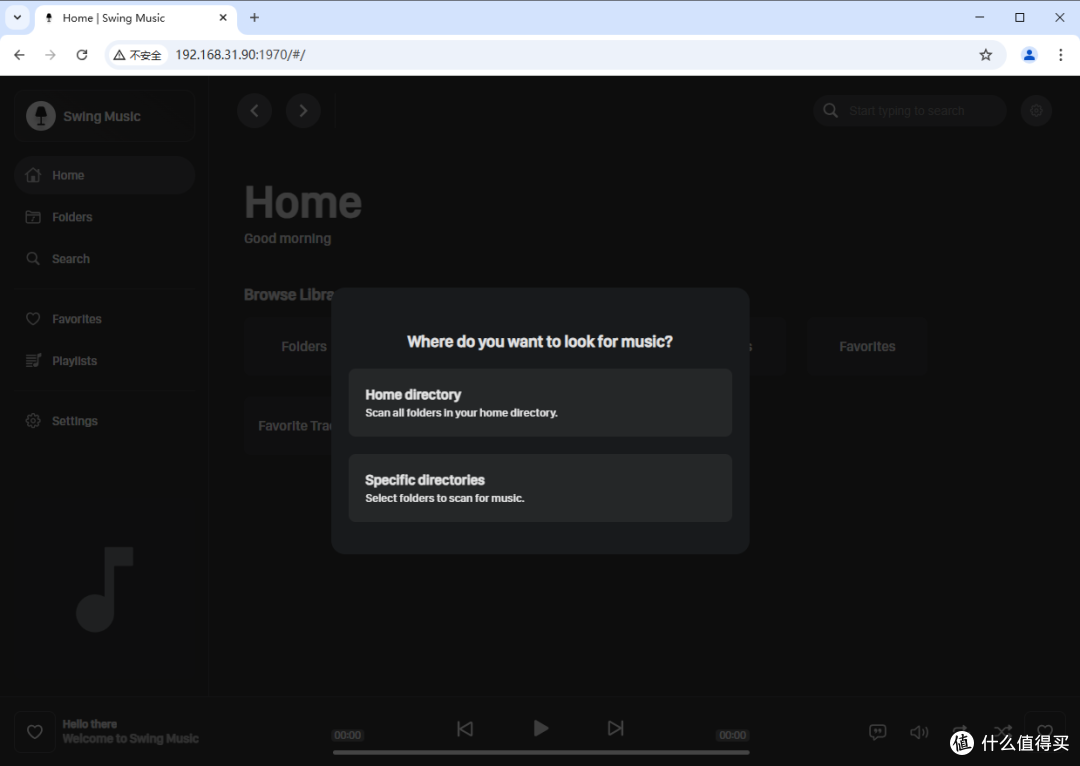Open Settings in the left sidebar
The width and height of the screenshot is (1080, 766).
(x=74, y=421)
